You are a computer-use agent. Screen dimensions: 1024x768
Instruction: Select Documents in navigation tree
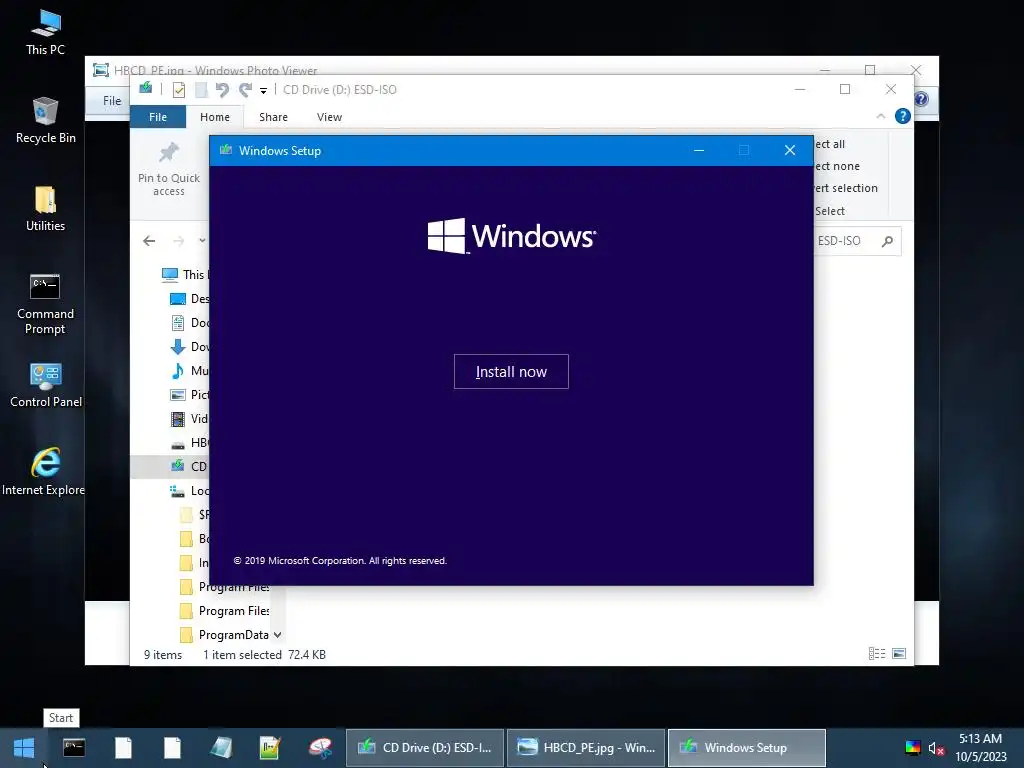coord(189,323)
